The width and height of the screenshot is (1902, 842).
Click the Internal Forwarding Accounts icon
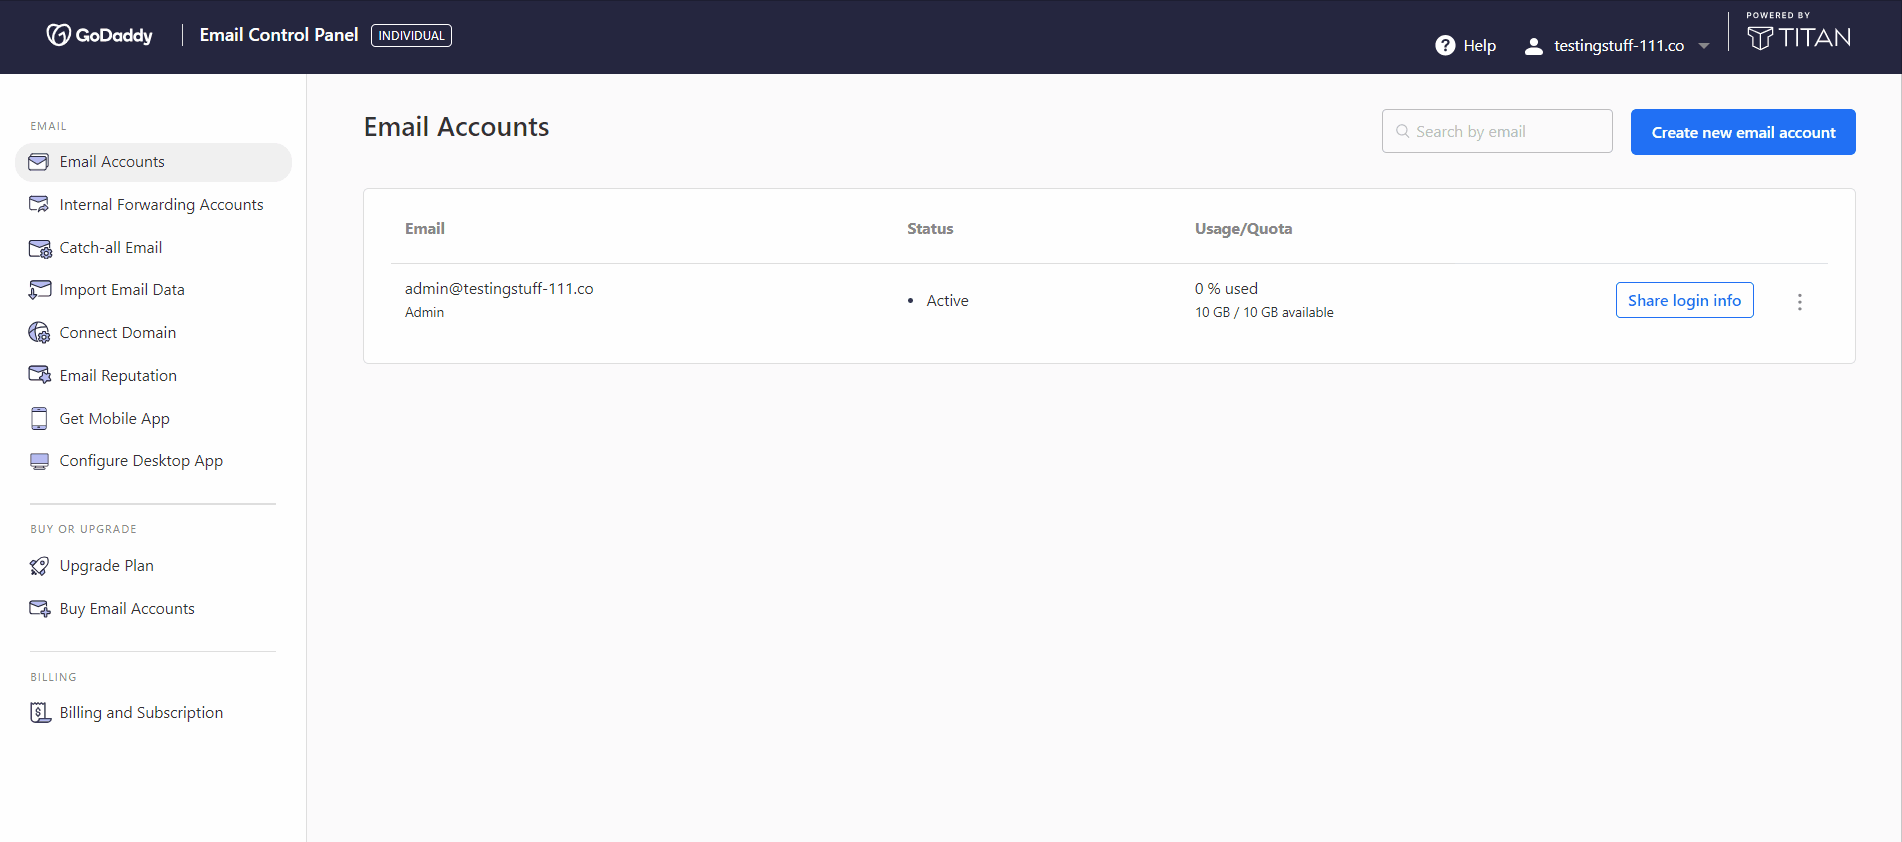tap(39, 205)
